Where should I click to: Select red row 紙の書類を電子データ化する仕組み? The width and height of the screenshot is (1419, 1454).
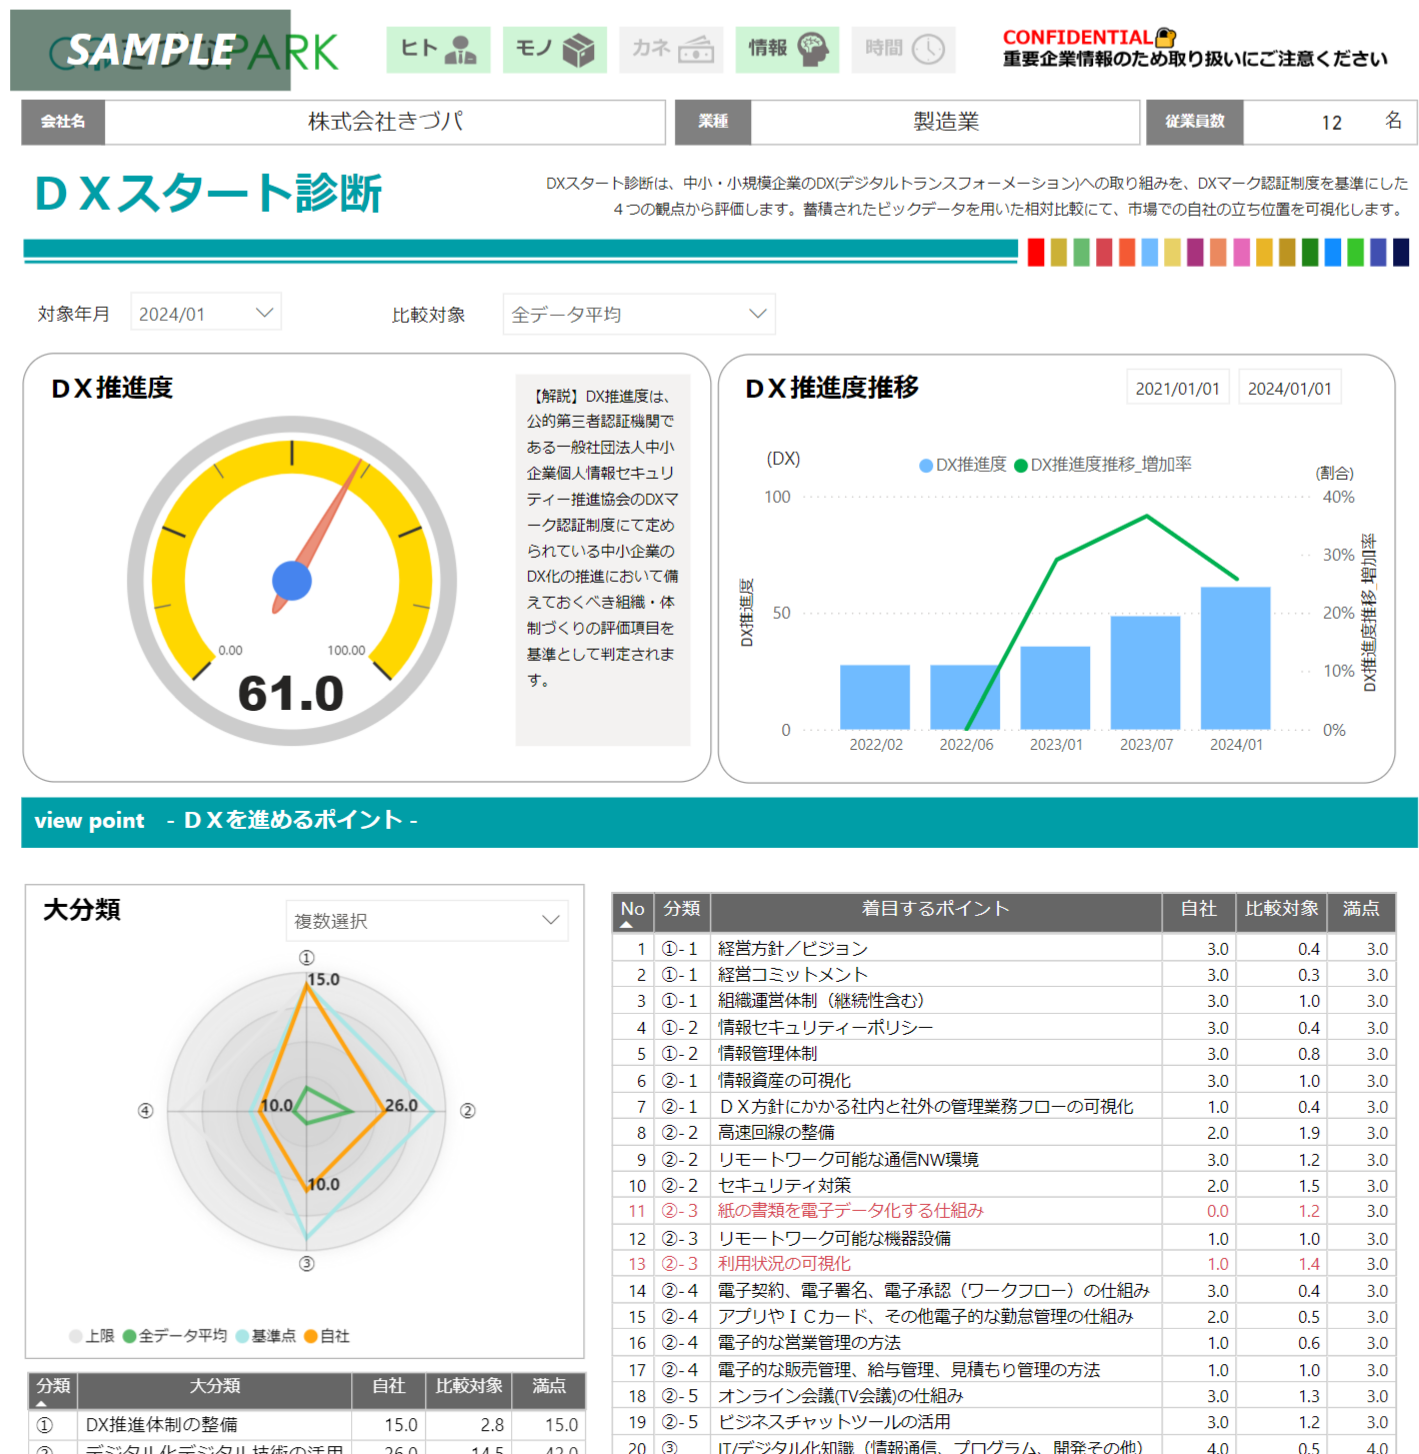(1004, 1211)
